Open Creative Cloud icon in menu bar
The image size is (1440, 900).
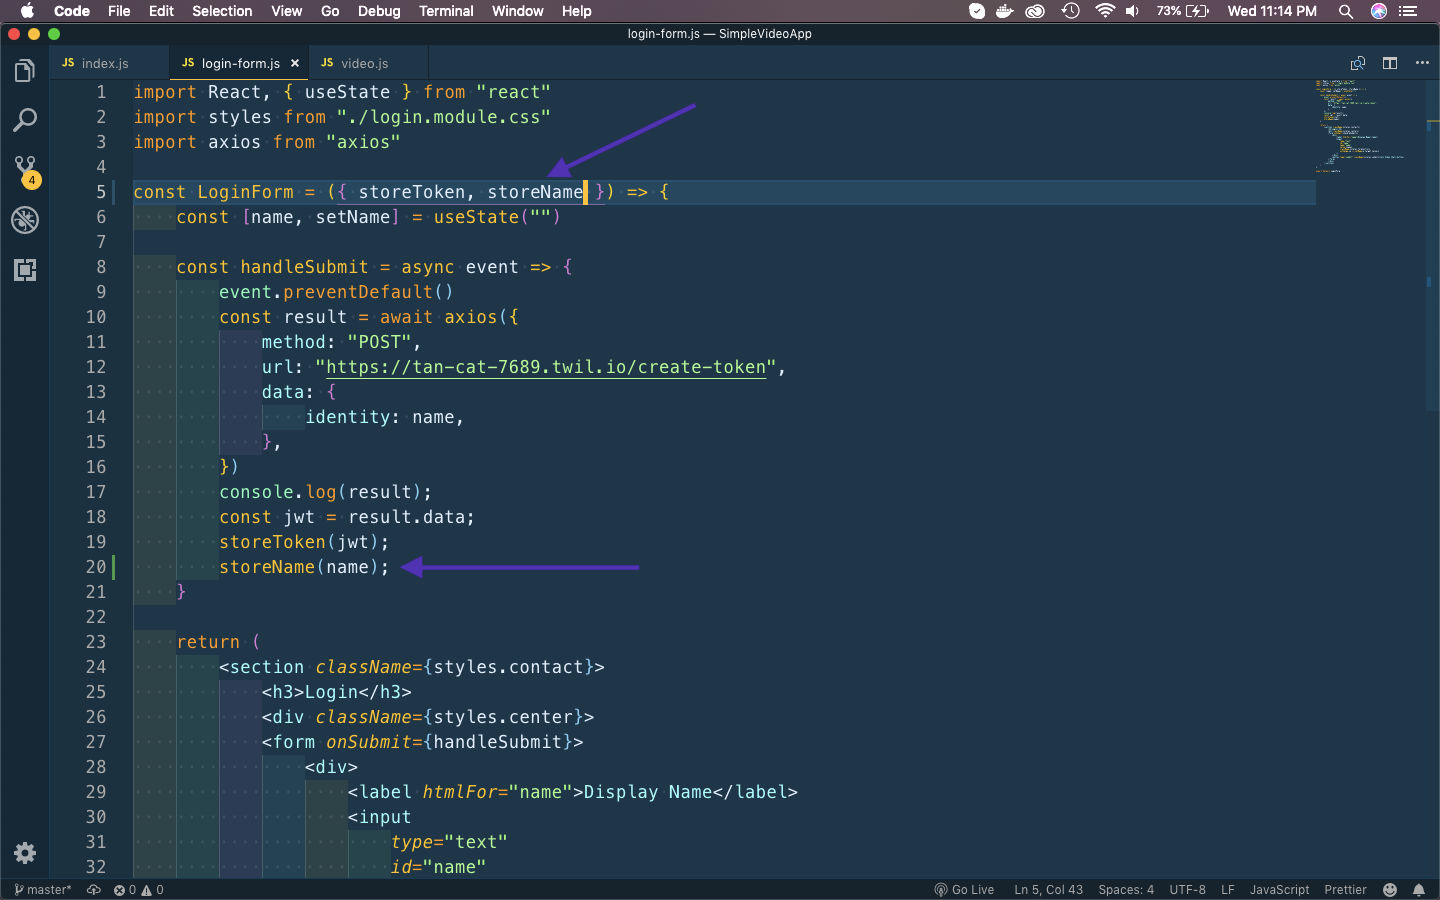pyautogui.click(x=1036, y=11)
